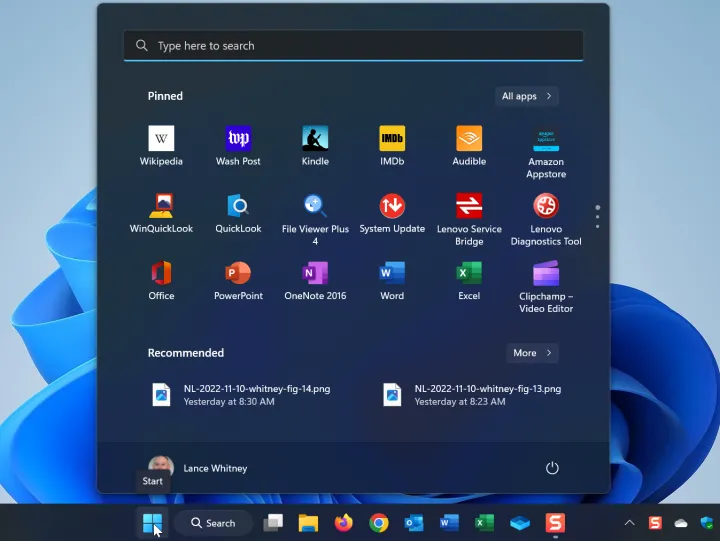Open Google Chrome from the taskbar
The width and height of the screenshot is (720, 541).
(x=378, y=523)
